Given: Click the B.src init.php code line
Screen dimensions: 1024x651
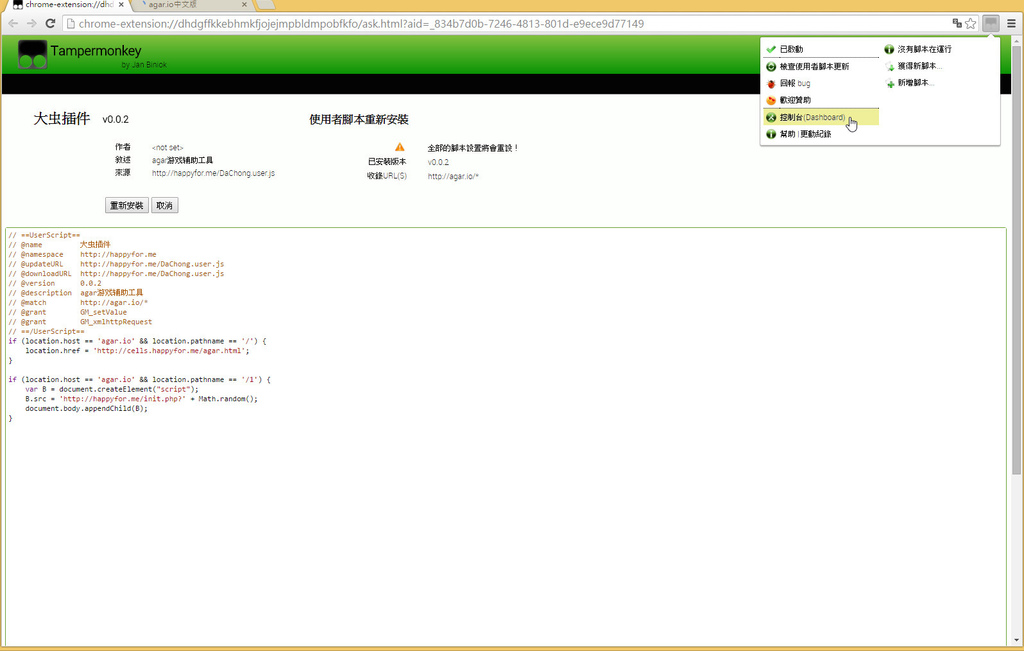Looking at the screenshot, I should pos(141,399).
